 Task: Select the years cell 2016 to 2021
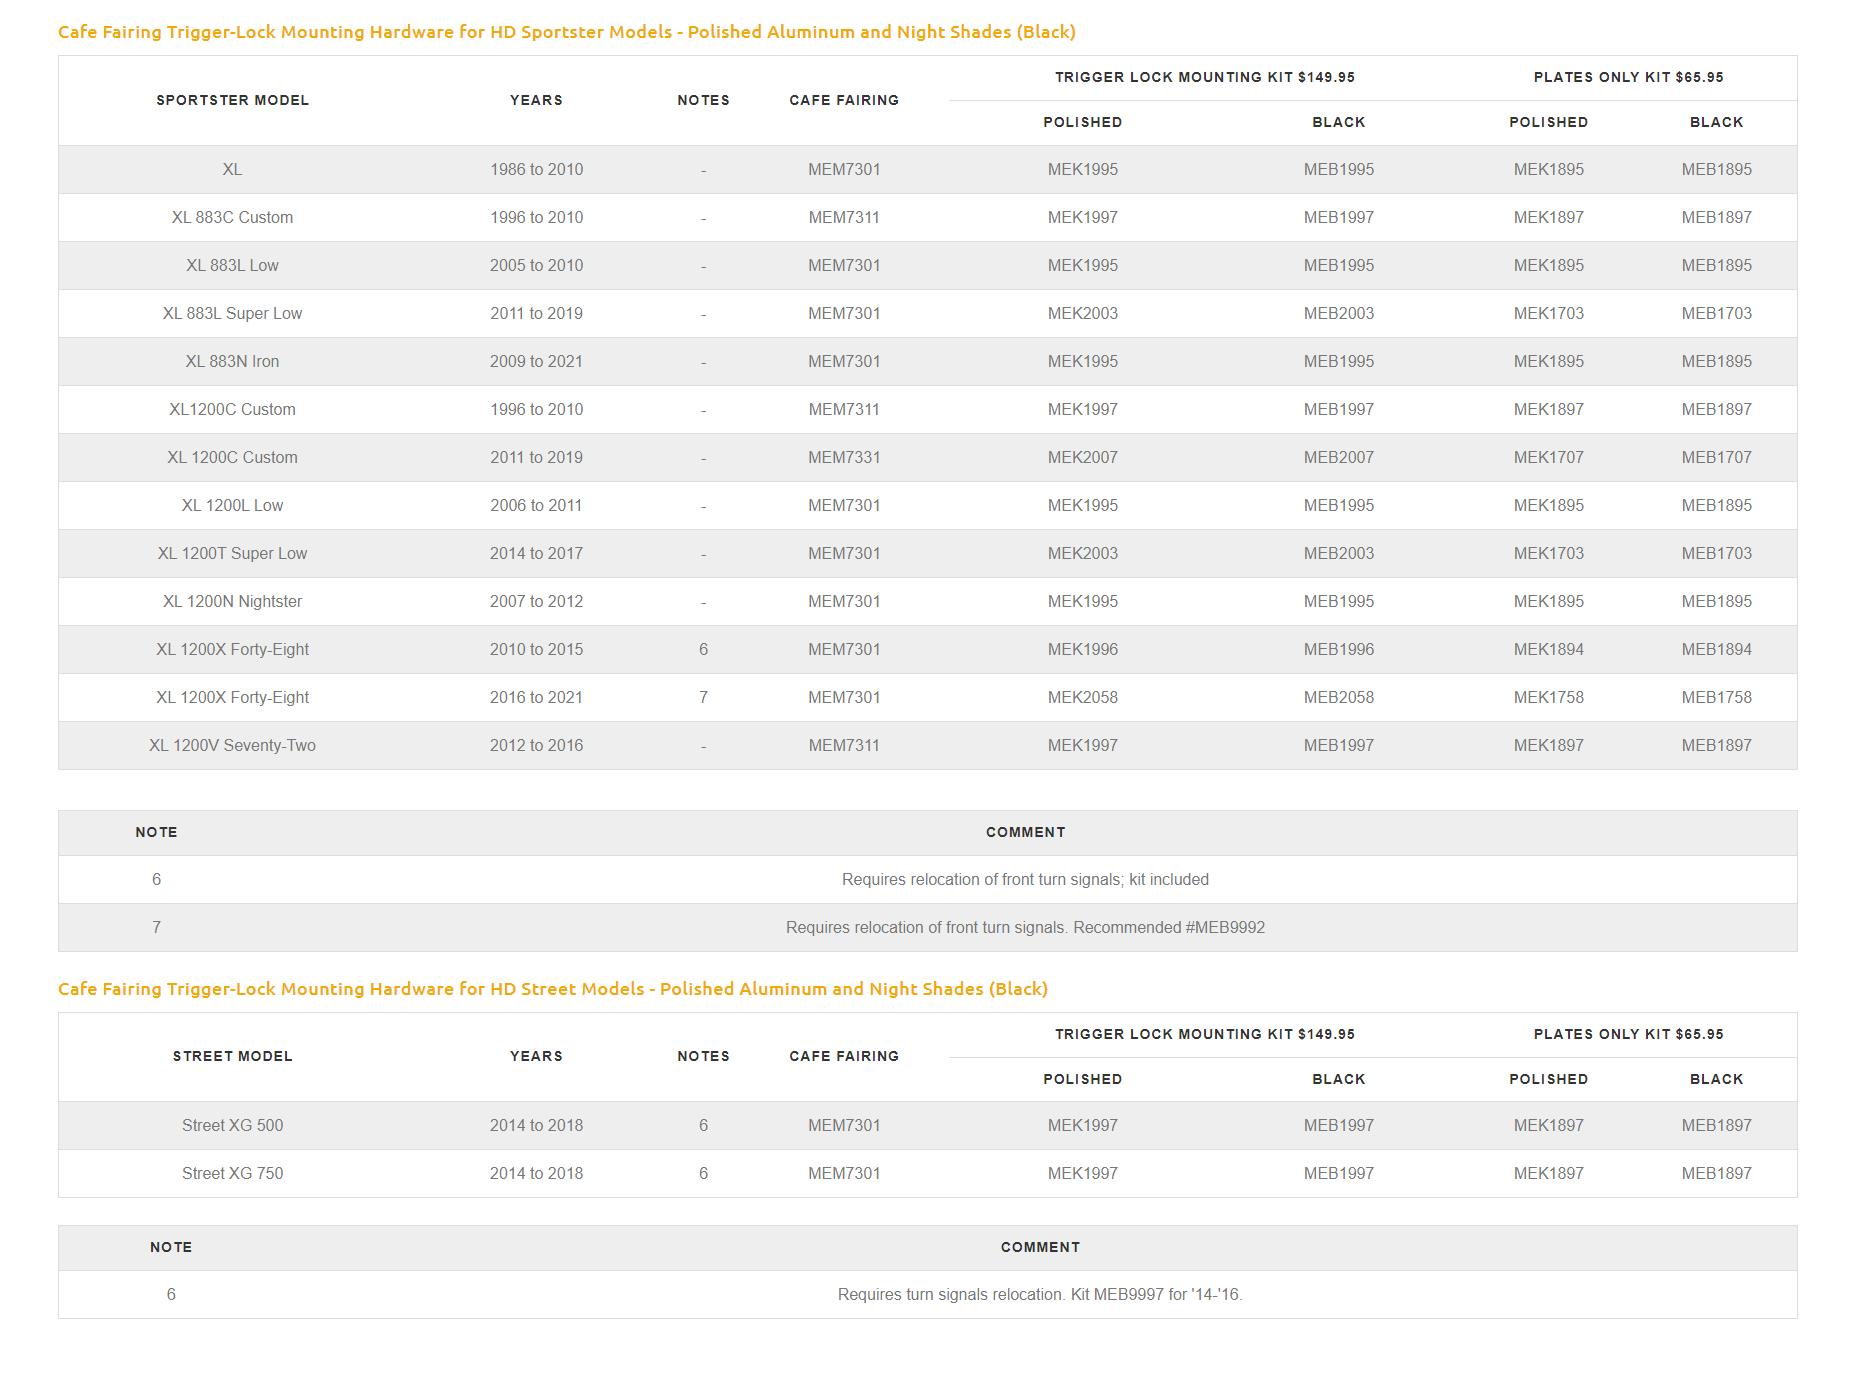pyautogui.click(x=536, y=697)
